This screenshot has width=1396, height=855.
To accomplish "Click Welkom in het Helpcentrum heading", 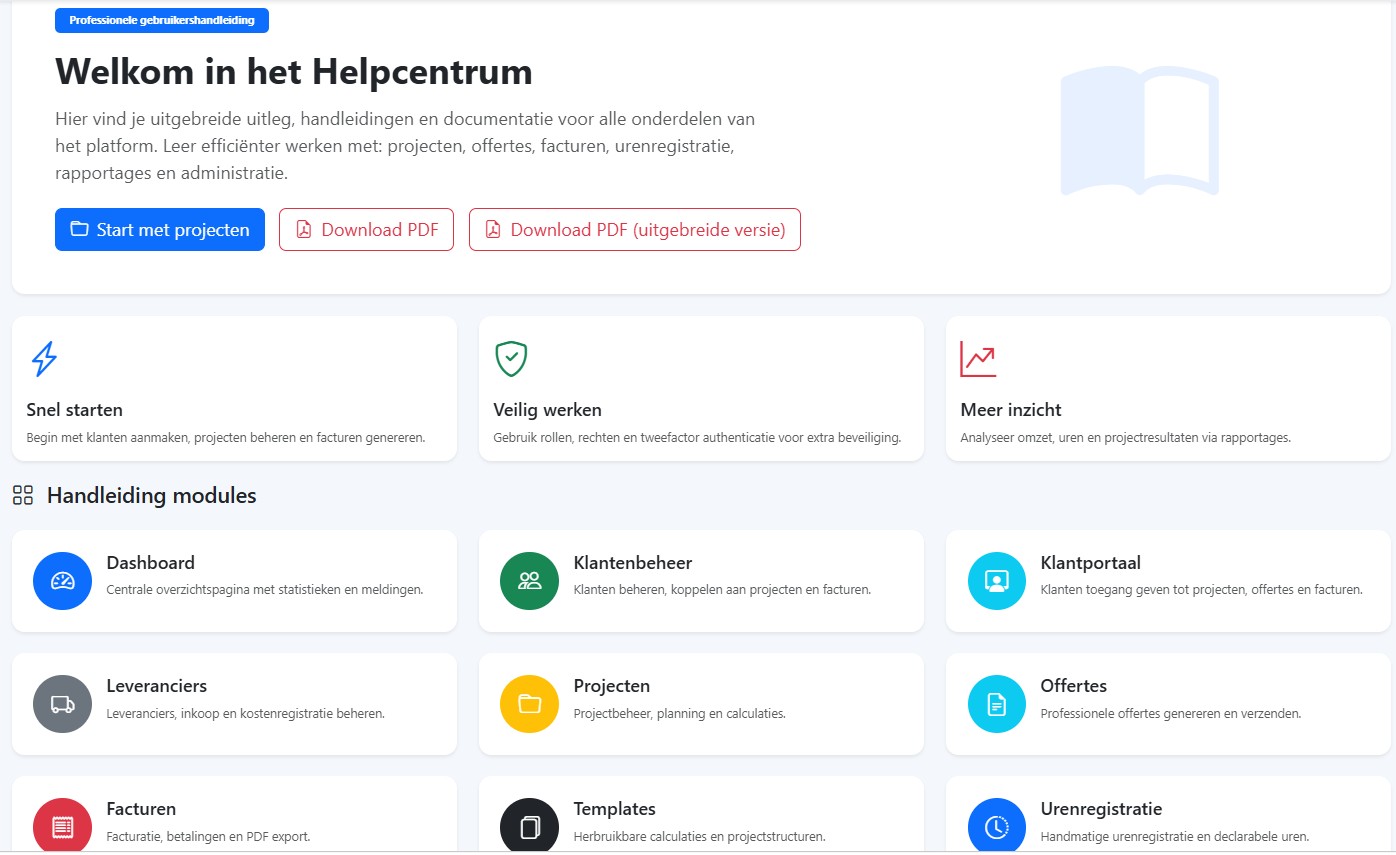I will point(294,72).
